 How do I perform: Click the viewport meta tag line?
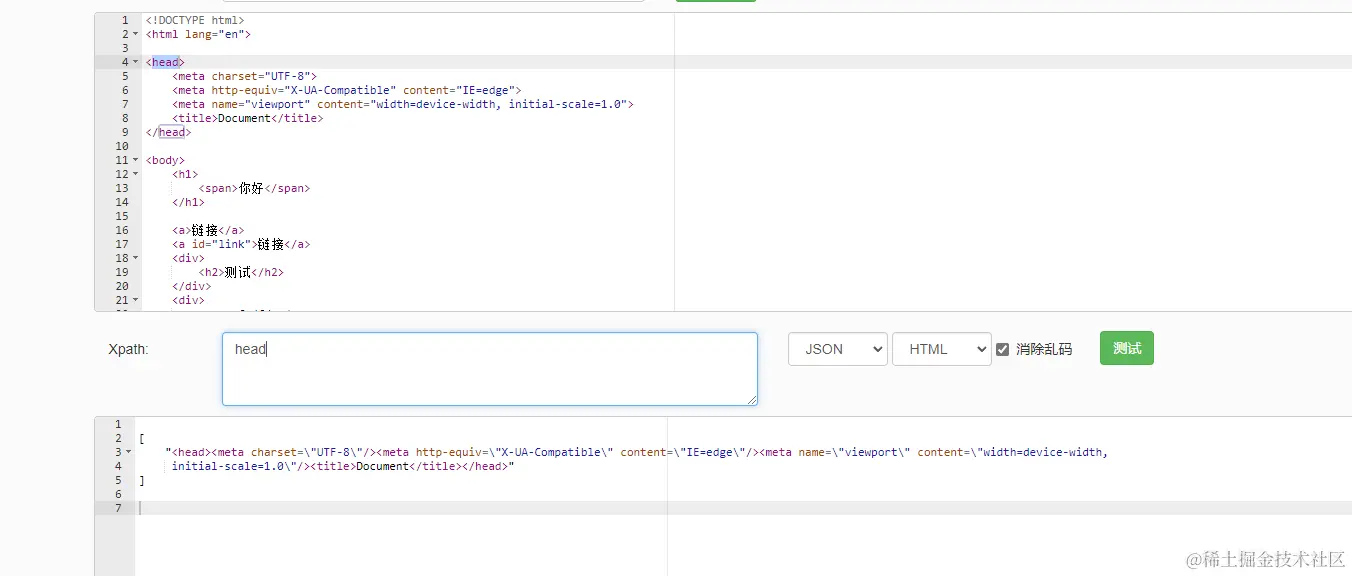click(403, 104)
